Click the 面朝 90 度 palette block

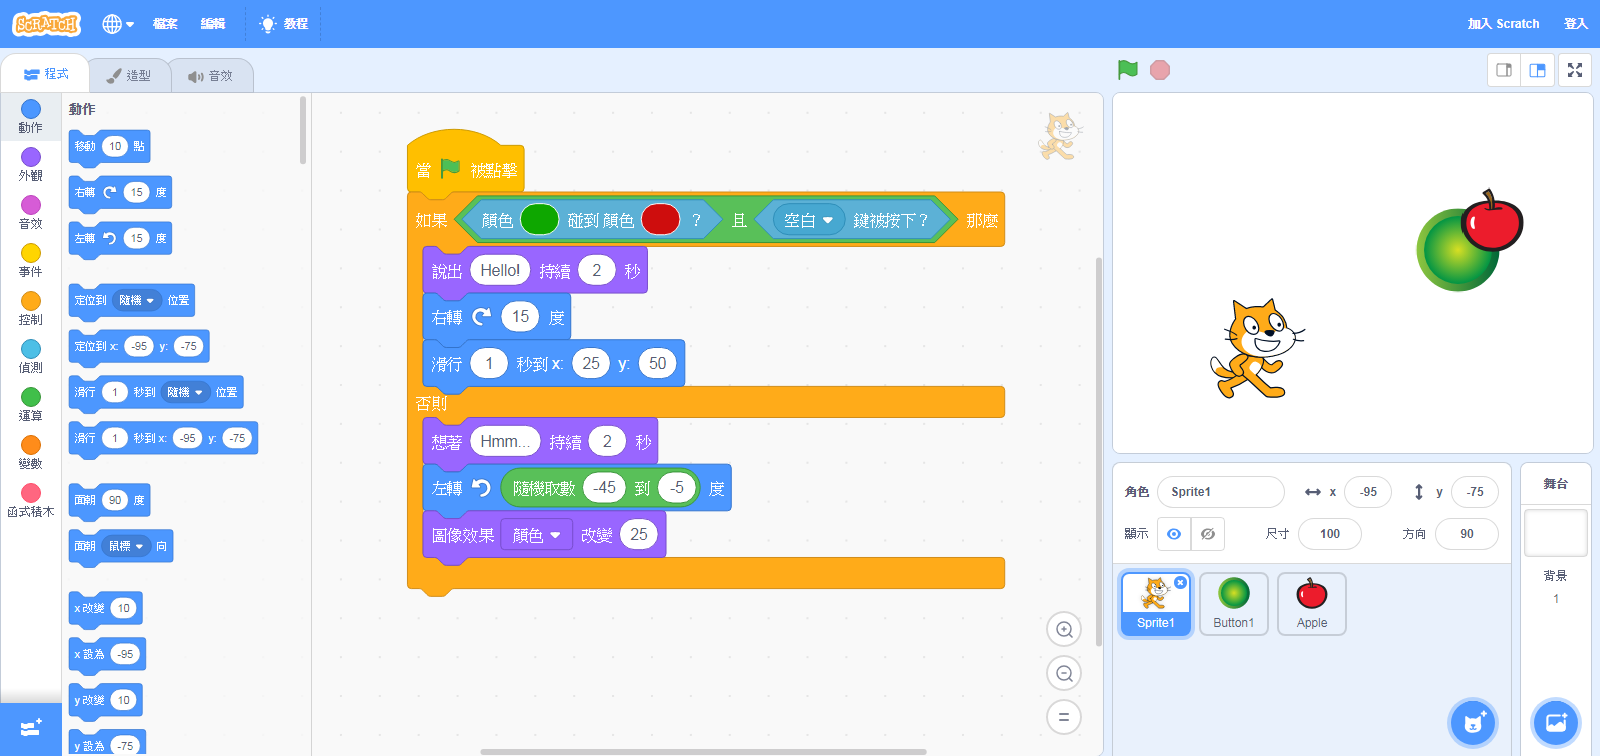109,500
